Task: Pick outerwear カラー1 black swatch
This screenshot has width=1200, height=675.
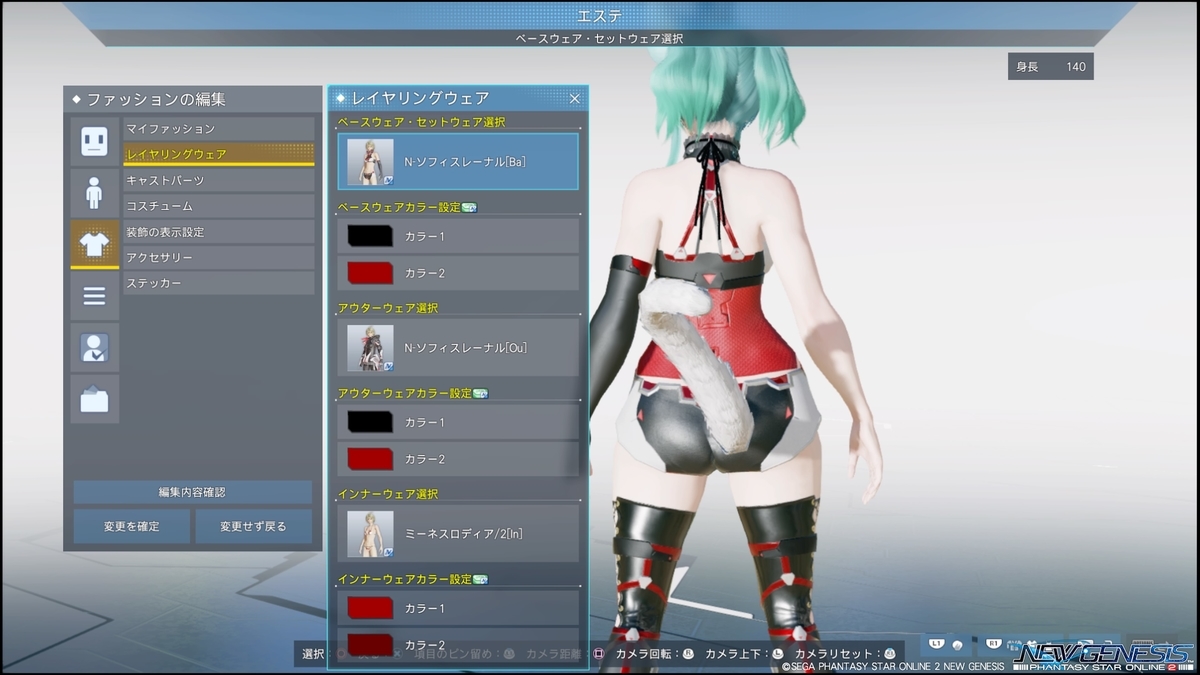Action: coord(370,422)
